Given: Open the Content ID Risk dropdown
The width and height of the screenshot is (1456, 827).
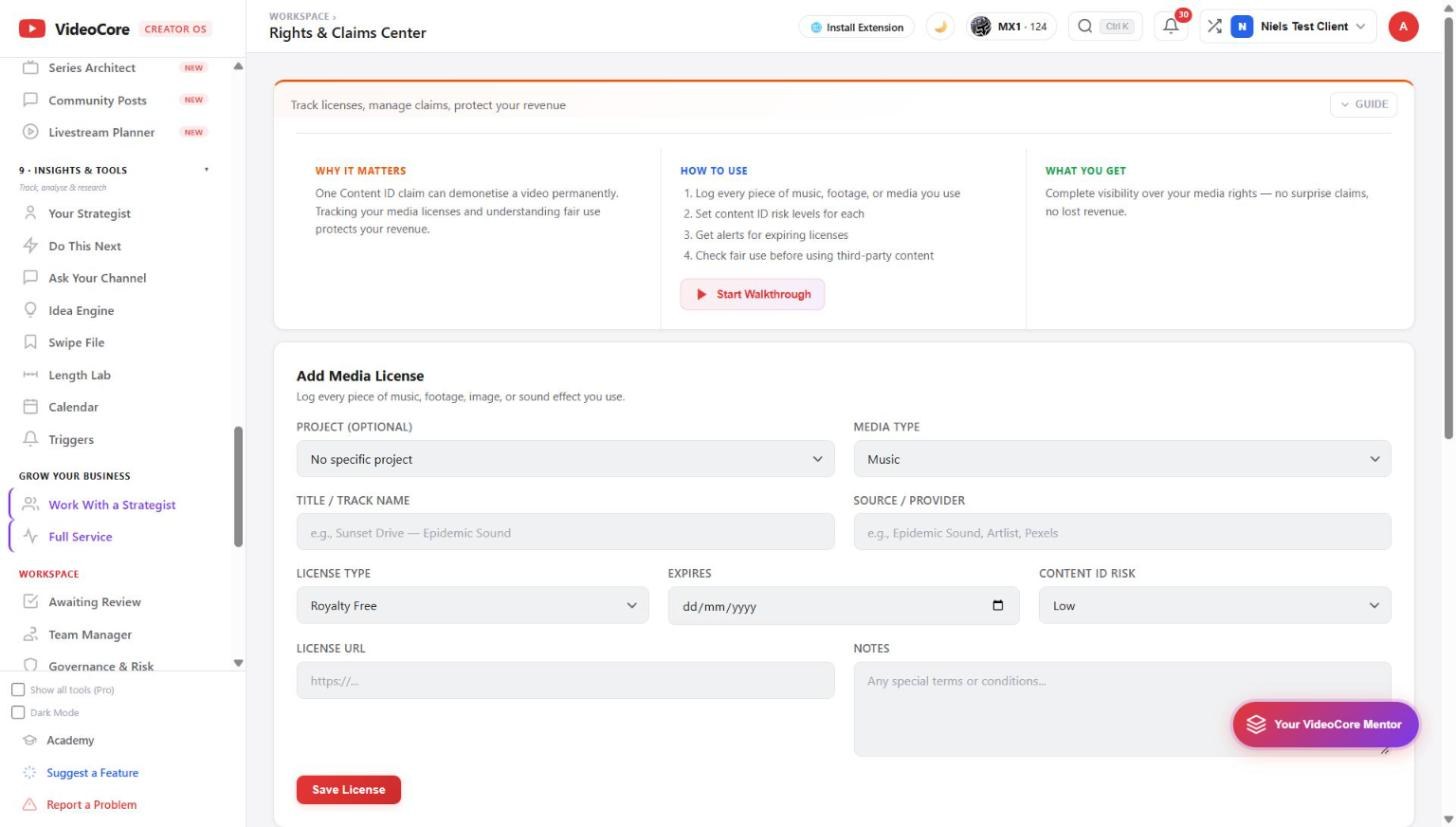Looking at the screenshot, I should tap(1215, 605).
